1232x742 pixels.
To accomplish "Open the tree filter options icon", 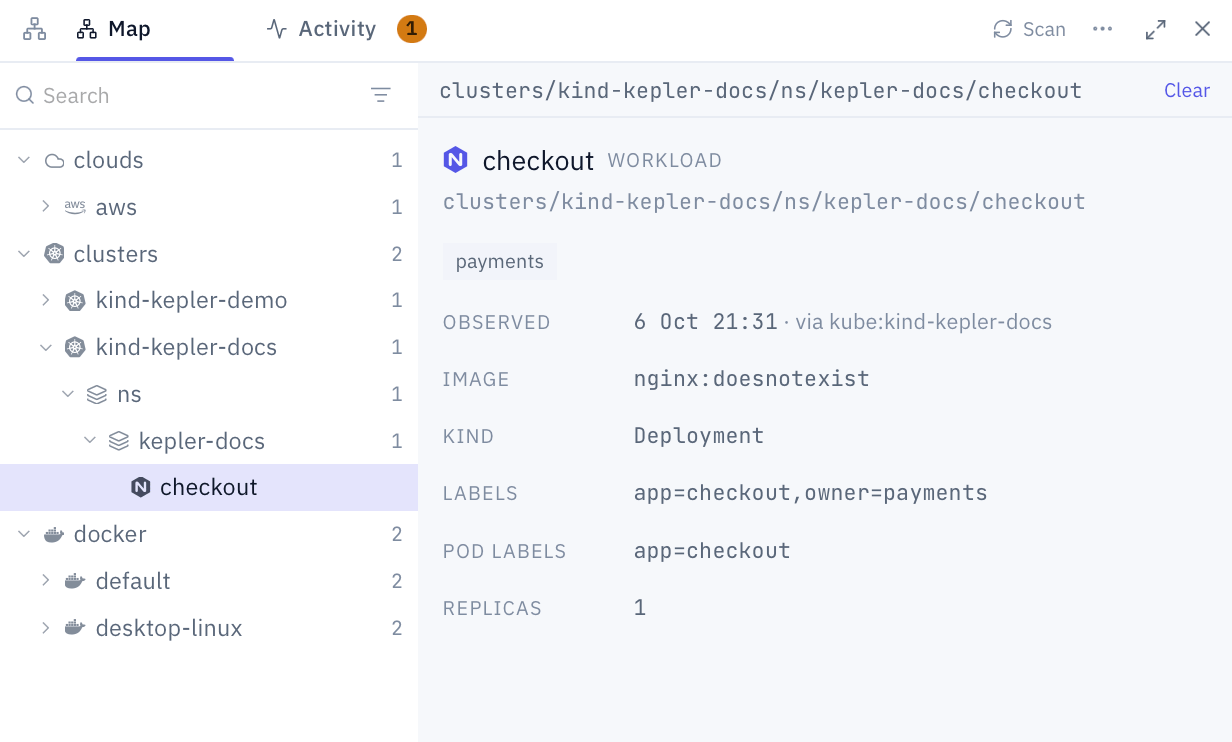I will 381,95.
